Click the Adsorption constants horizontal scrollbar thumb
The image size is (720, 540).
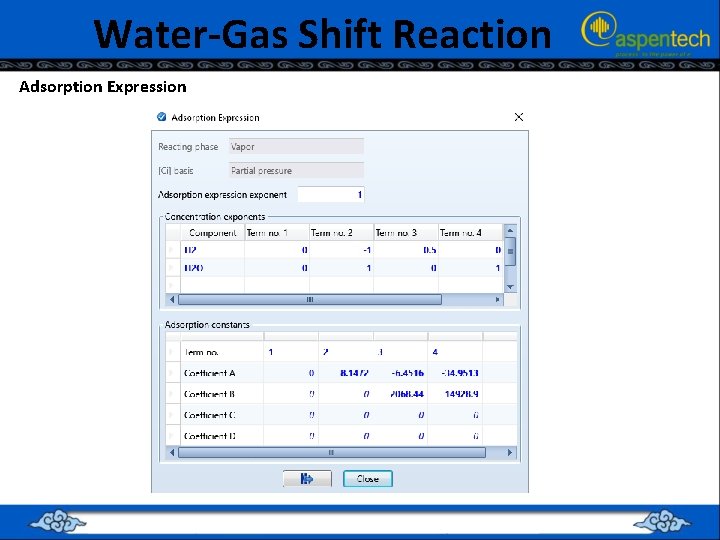point(332,452)
